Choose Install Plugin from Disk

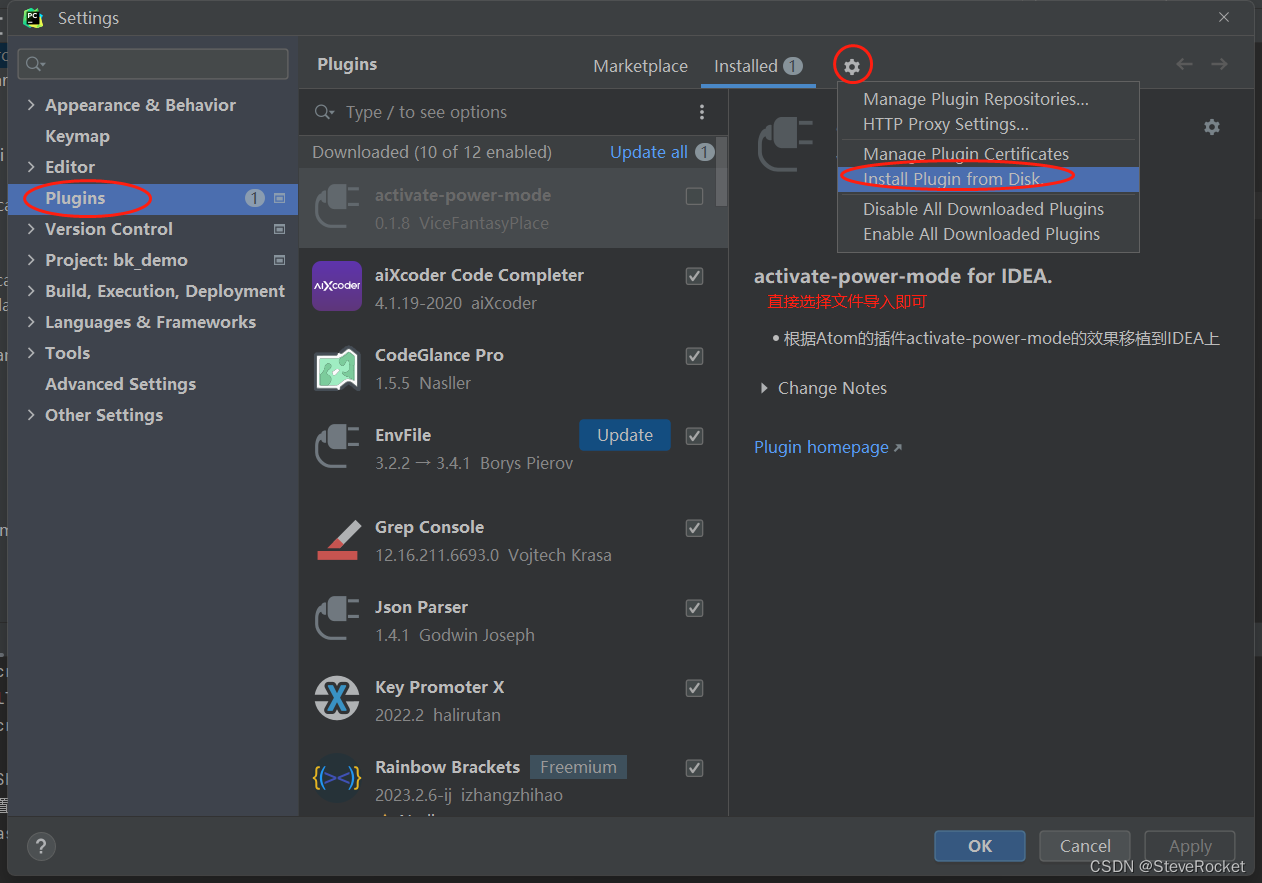pos(988,179)
